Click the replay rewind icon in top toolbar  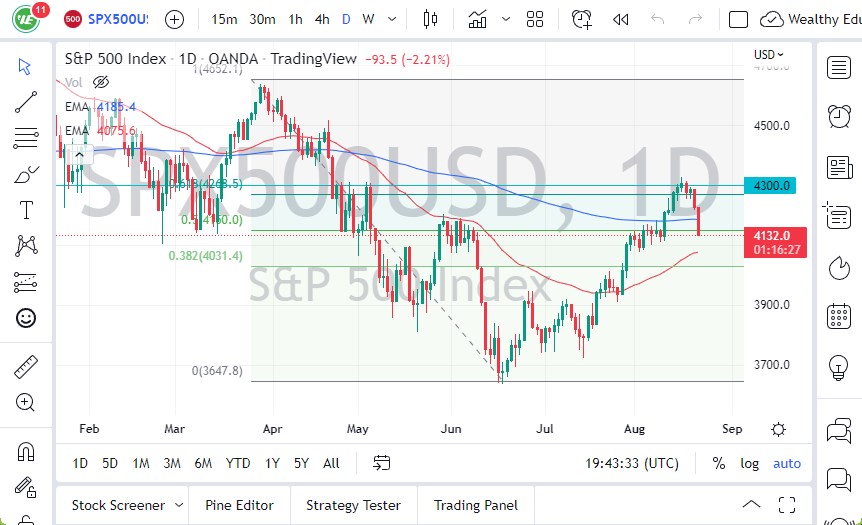(x=621, y=19)
